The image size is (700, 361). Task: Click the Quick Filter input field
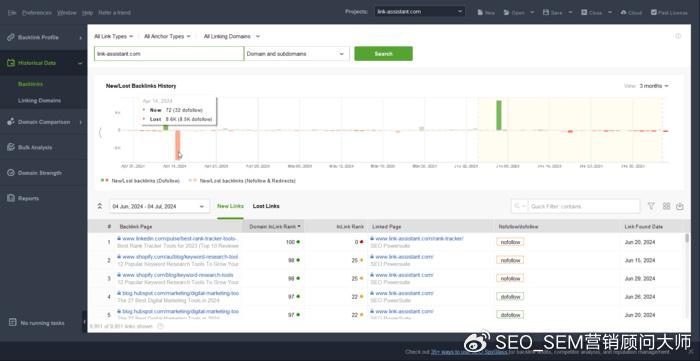[583, 206]
